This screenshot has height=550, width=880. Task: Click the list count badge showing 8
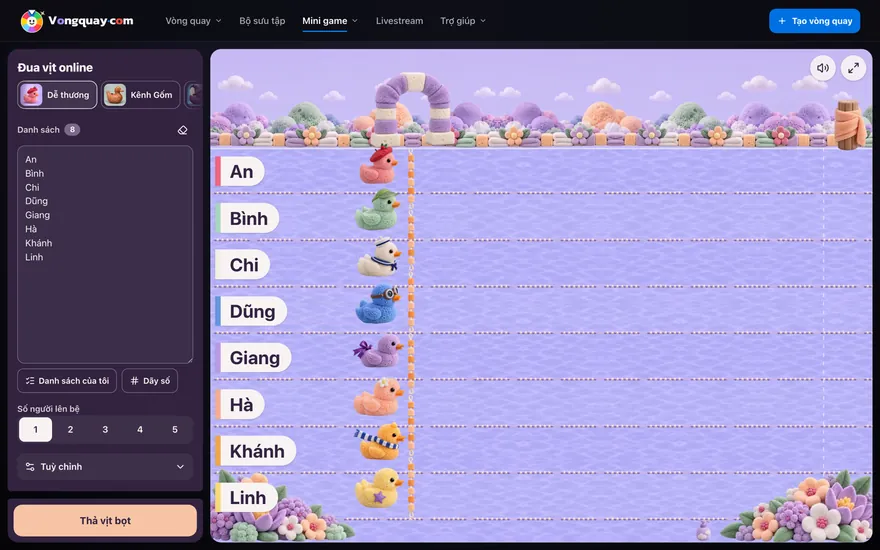pos(72,130)
